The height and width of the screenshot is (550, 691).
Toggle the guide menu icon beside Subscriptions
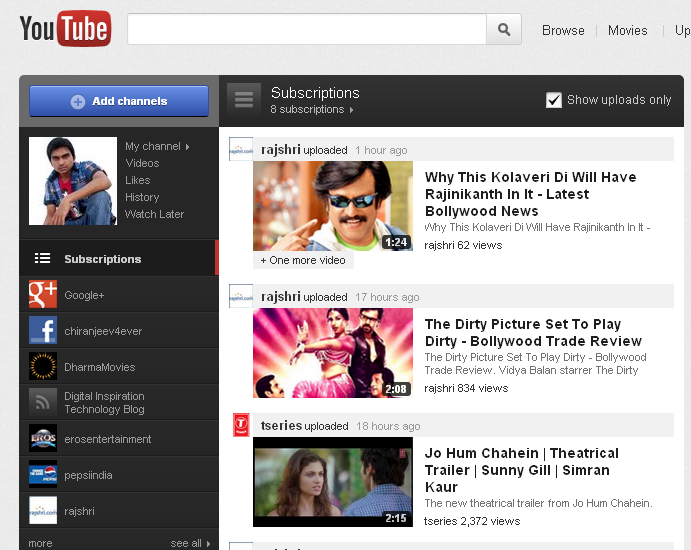point(244,99)
